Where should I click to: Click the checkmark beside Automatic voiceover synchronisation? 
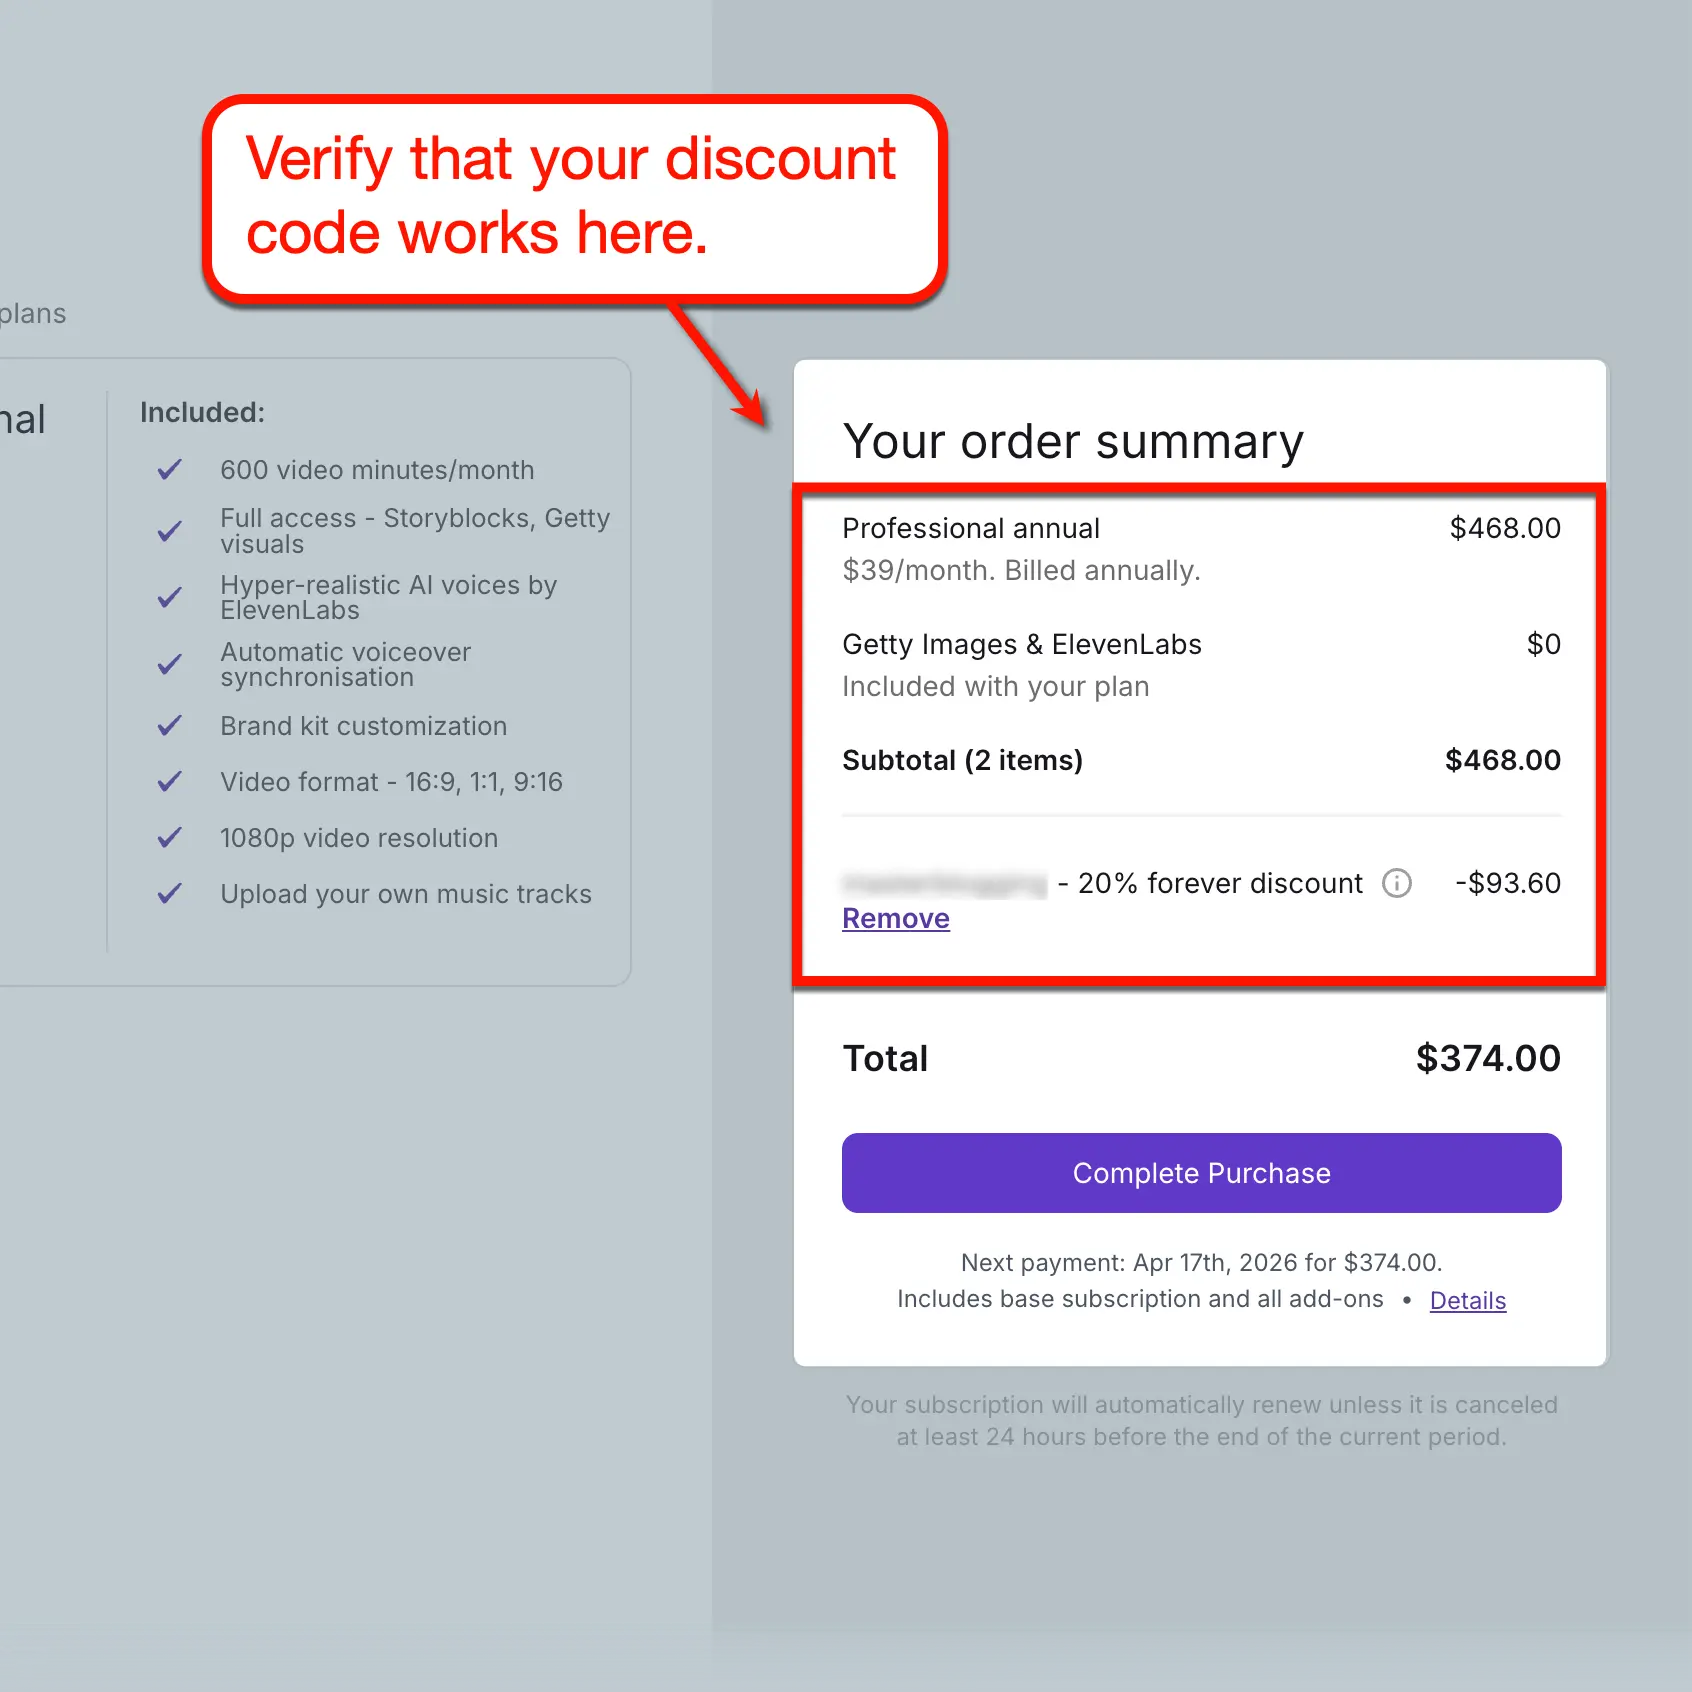(x=170, y=664)
